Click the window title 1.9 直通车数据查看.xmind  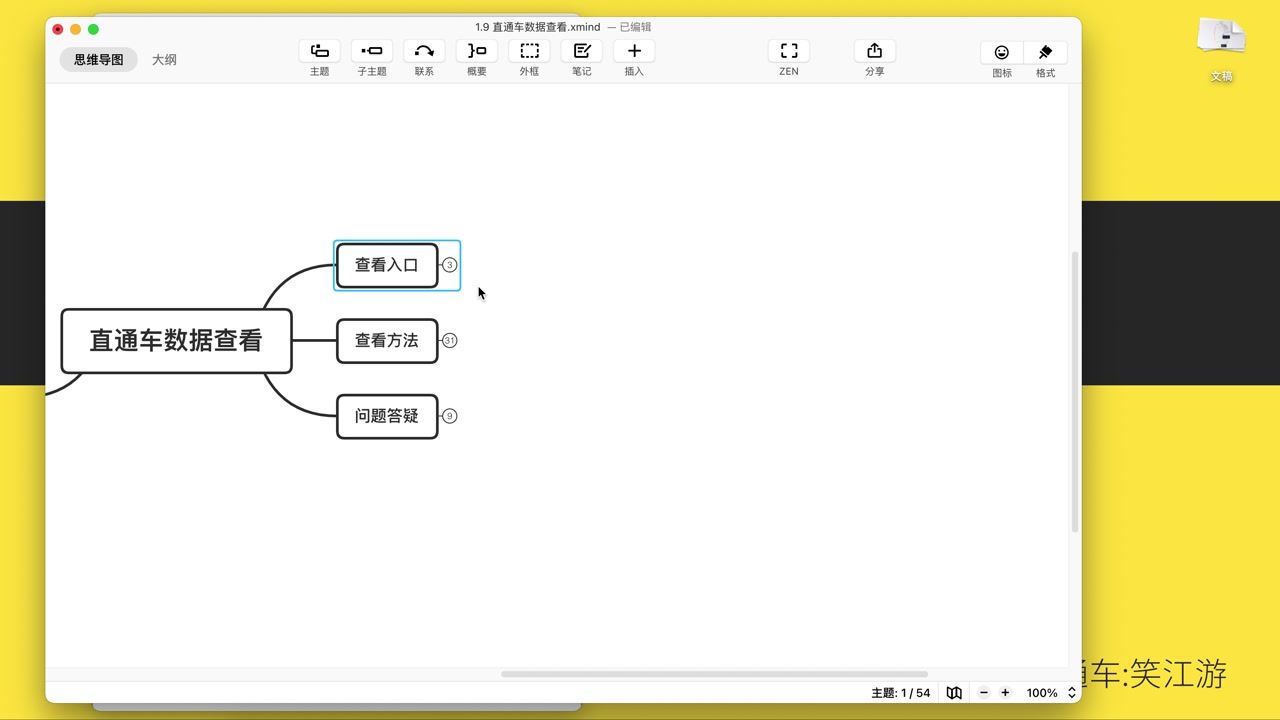tap(537, 27)
